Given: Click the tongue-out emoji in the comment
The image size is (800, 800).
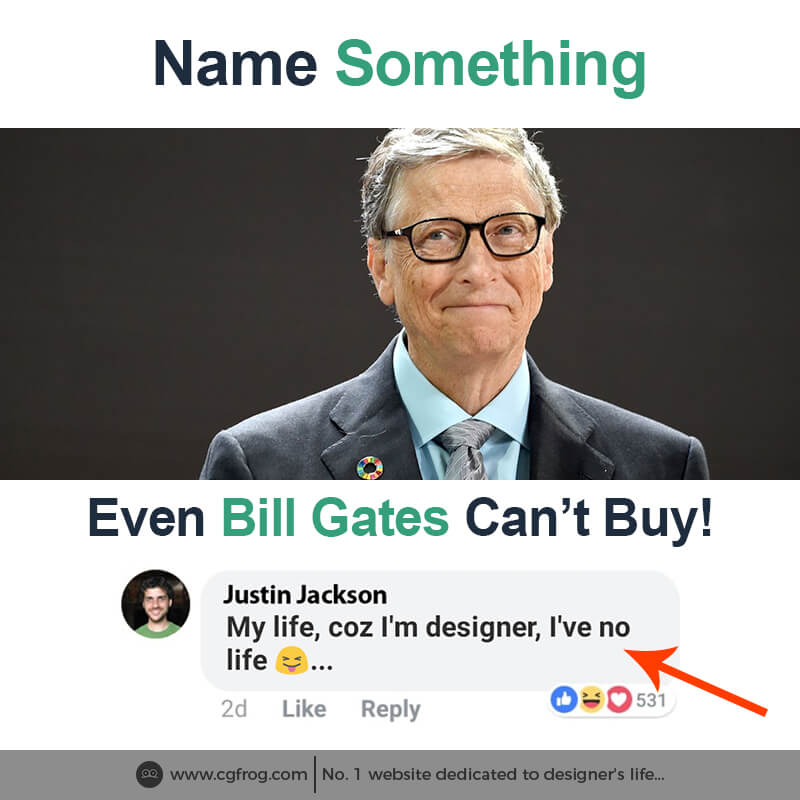Looking at the screenshot, I should pyautogui.click(x=291, y=660).
